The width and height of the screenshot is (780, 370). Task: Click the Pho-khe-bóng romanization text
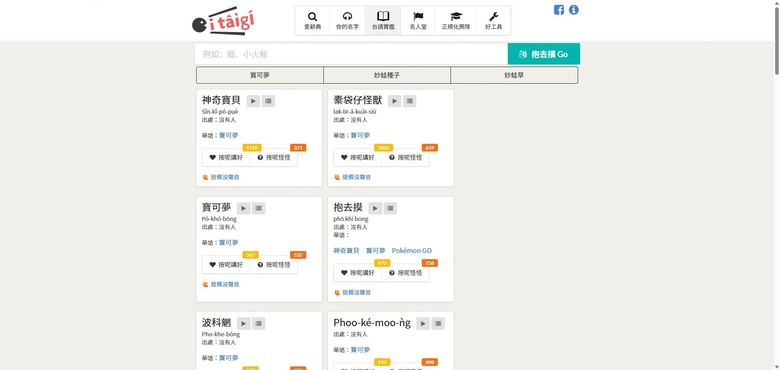pos(220,335)
